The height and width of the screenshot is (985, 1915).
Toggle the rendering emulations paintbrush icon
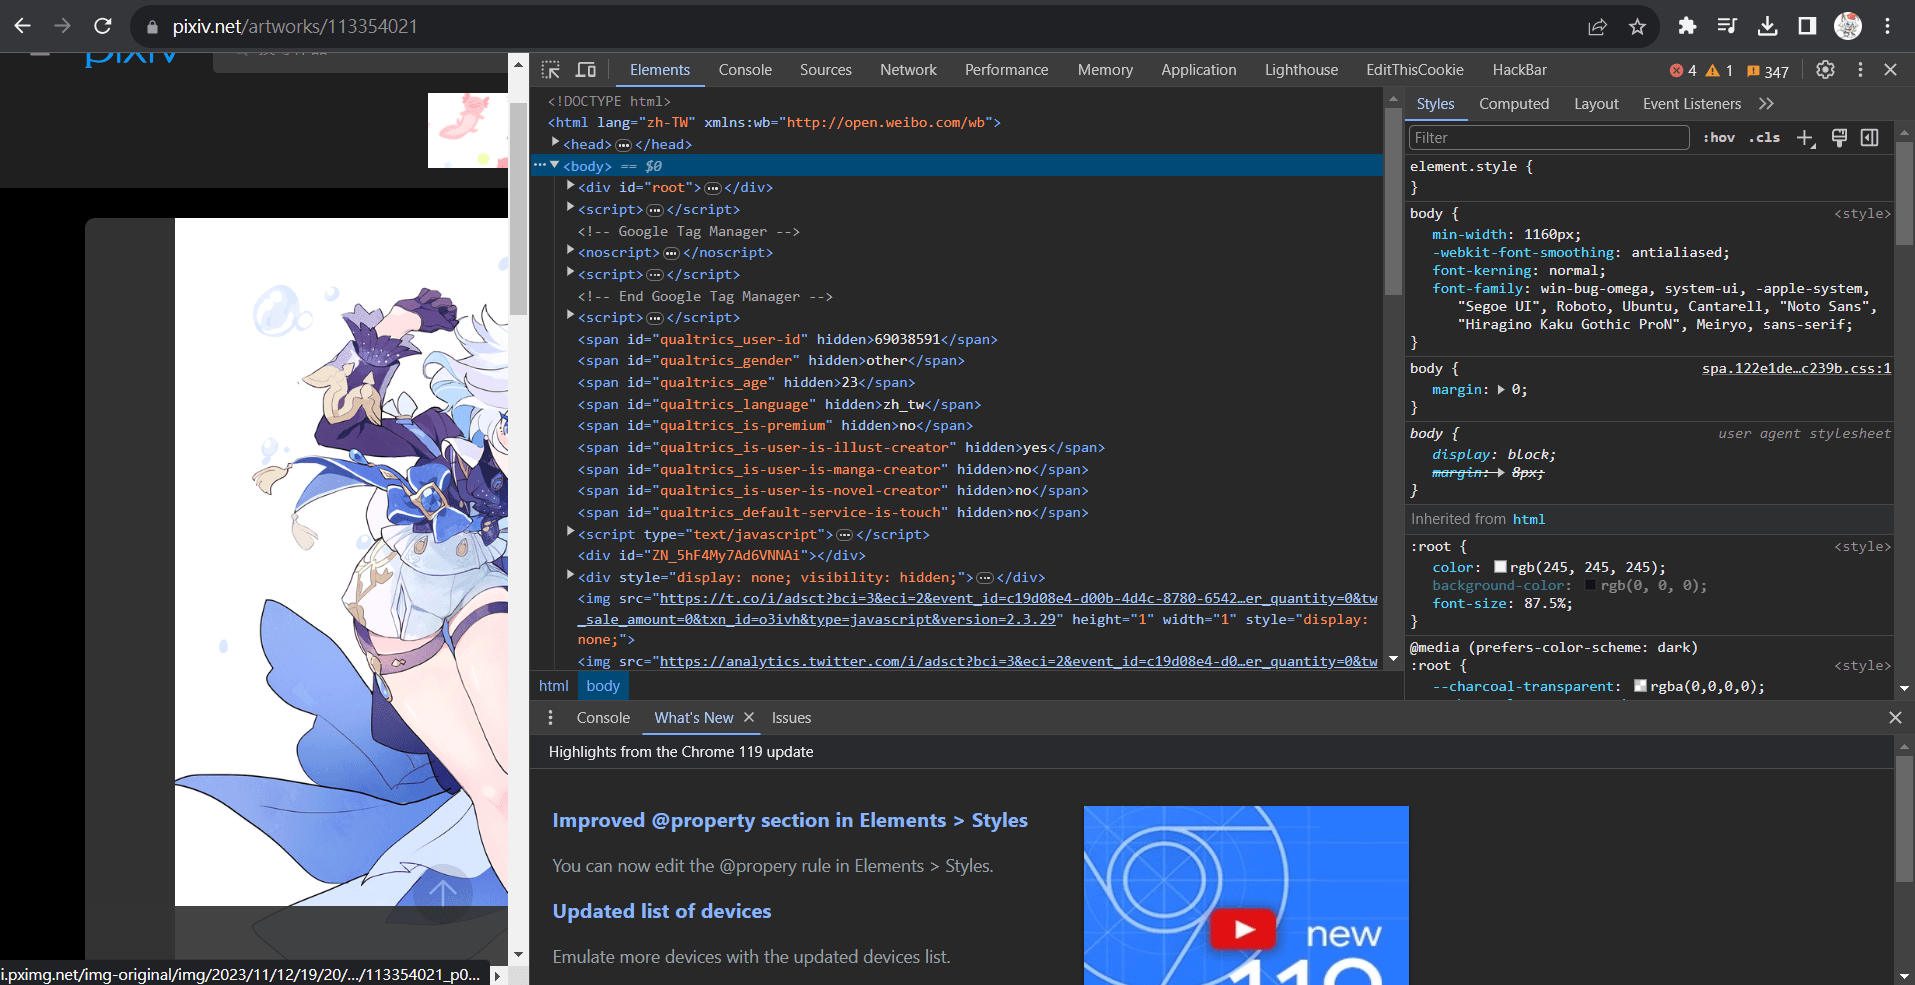1839,138
